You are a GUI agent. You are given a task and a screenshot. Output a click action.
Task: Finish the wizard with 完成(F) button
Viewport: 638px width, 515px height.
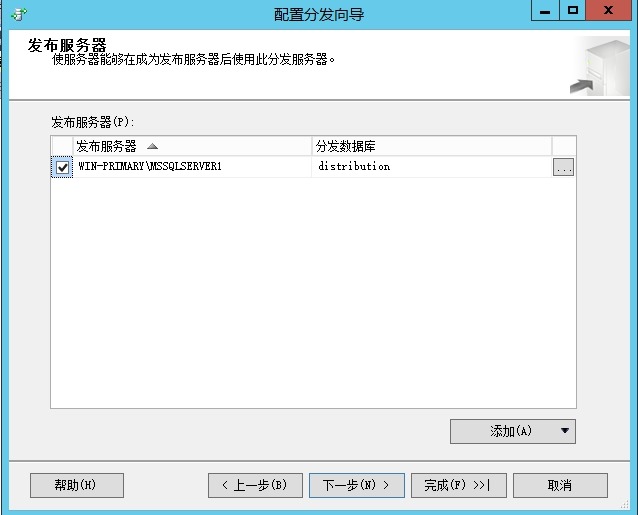(460, 485)
